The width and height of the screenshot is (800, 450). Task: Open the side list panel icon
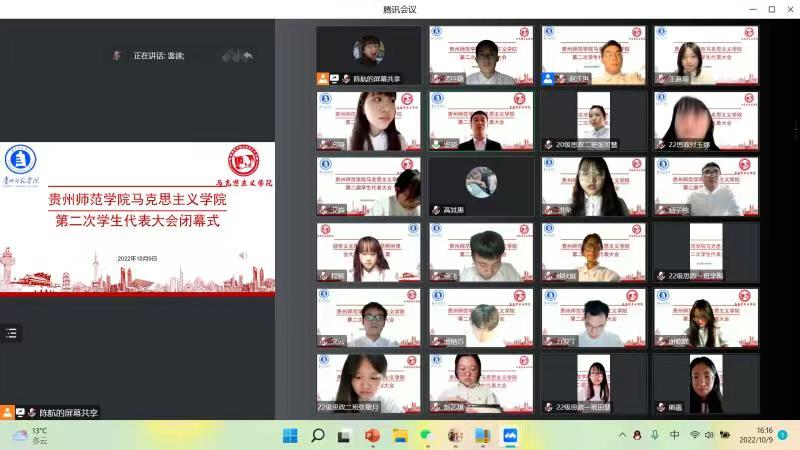[11, 333]
